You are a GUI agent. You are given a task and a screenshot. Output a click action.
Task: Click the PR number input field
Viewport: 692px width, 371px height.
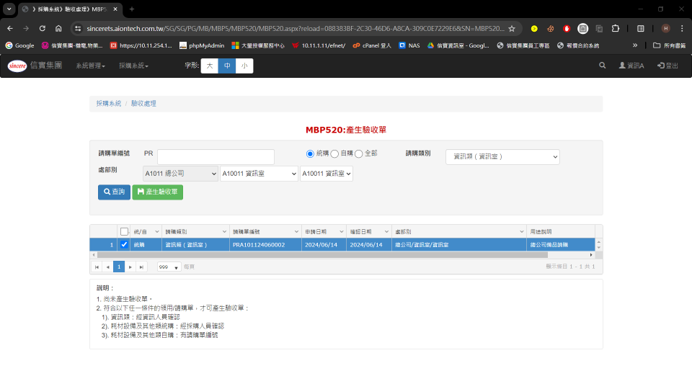pos(216,157)
